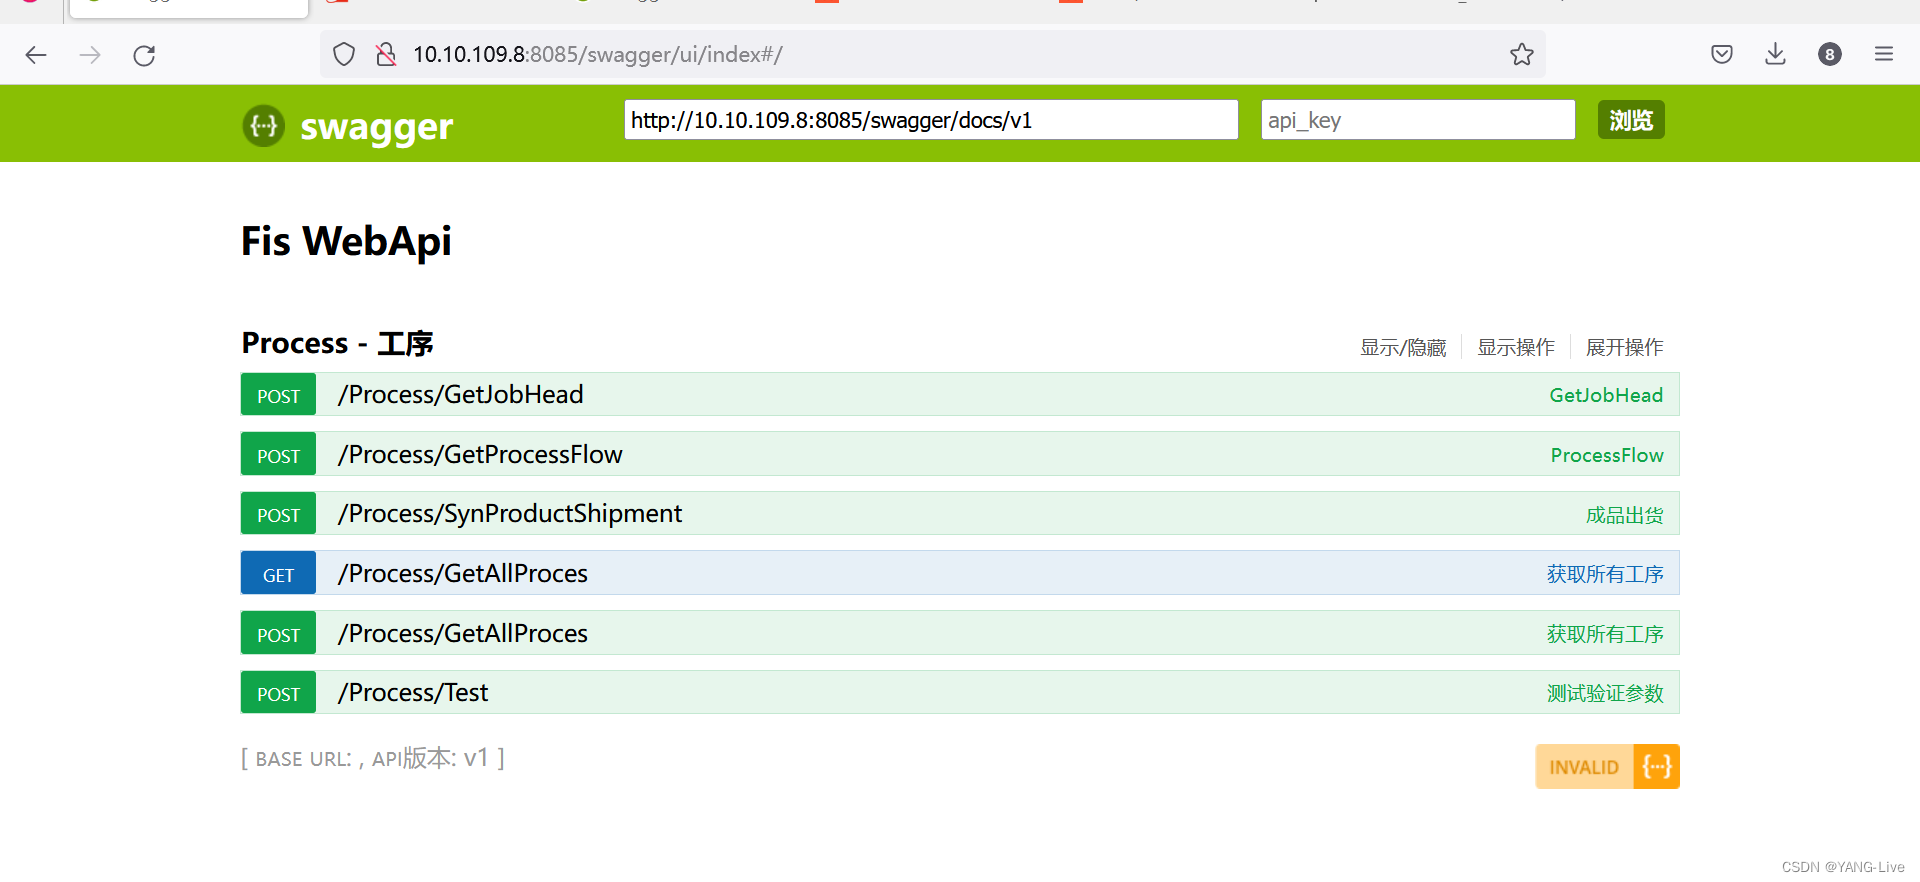Click into the api_key input field
Viewport: 1920px width, 882px height.
pyautogui.click(x=1418, y=120)
